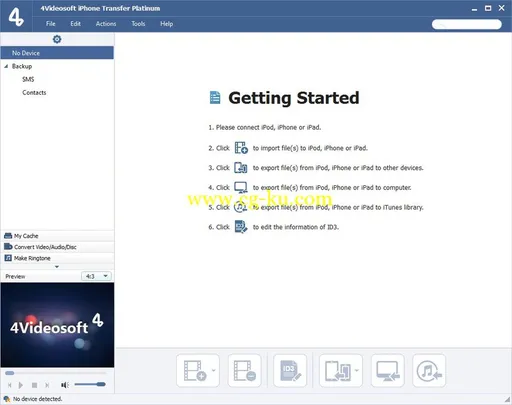This screenshot has width=512, height=405.
Task: Select the No Device entry
Action: [57, 53]
